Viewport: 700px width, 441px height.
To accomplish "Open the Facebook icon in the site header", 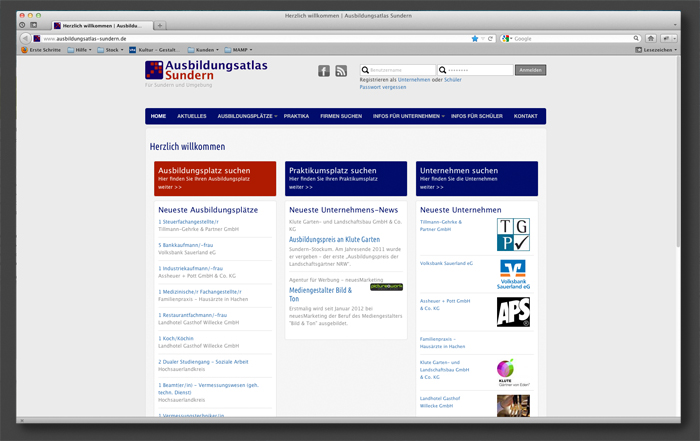I will (324, 71).
